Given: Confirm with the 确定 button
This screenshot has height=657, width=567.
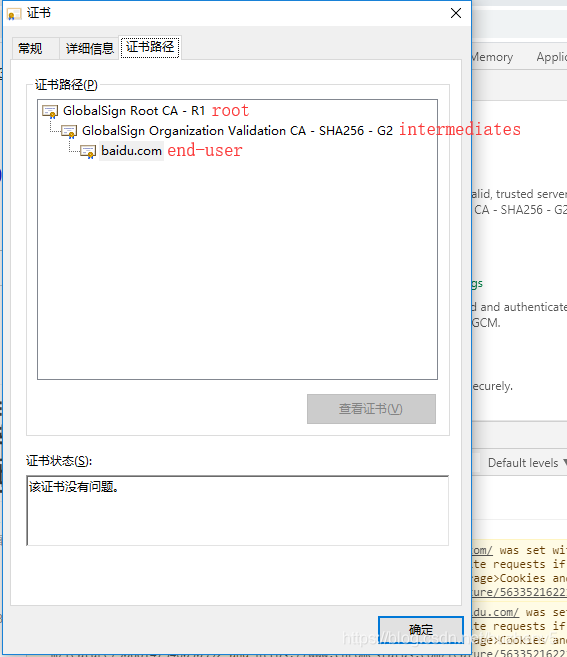Looking at the screenshot, I should [x=421, y=629].
